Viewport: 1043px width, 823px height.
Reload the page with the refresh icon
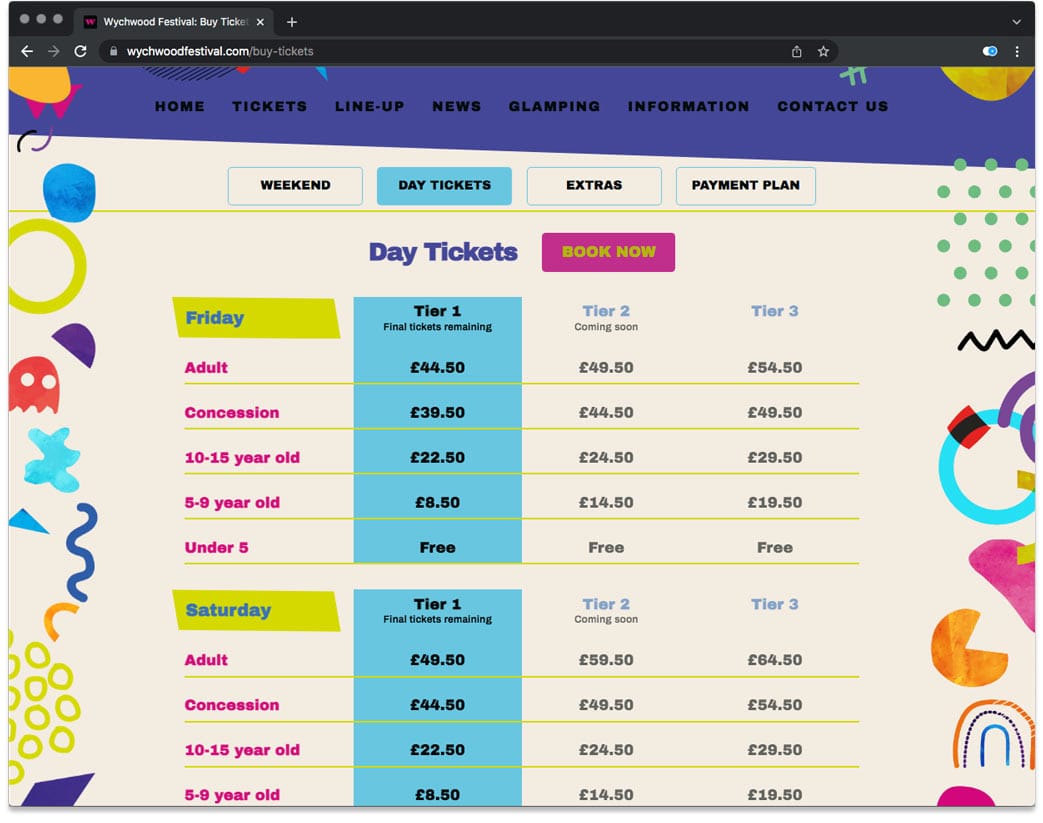click(x=80, y=51)
